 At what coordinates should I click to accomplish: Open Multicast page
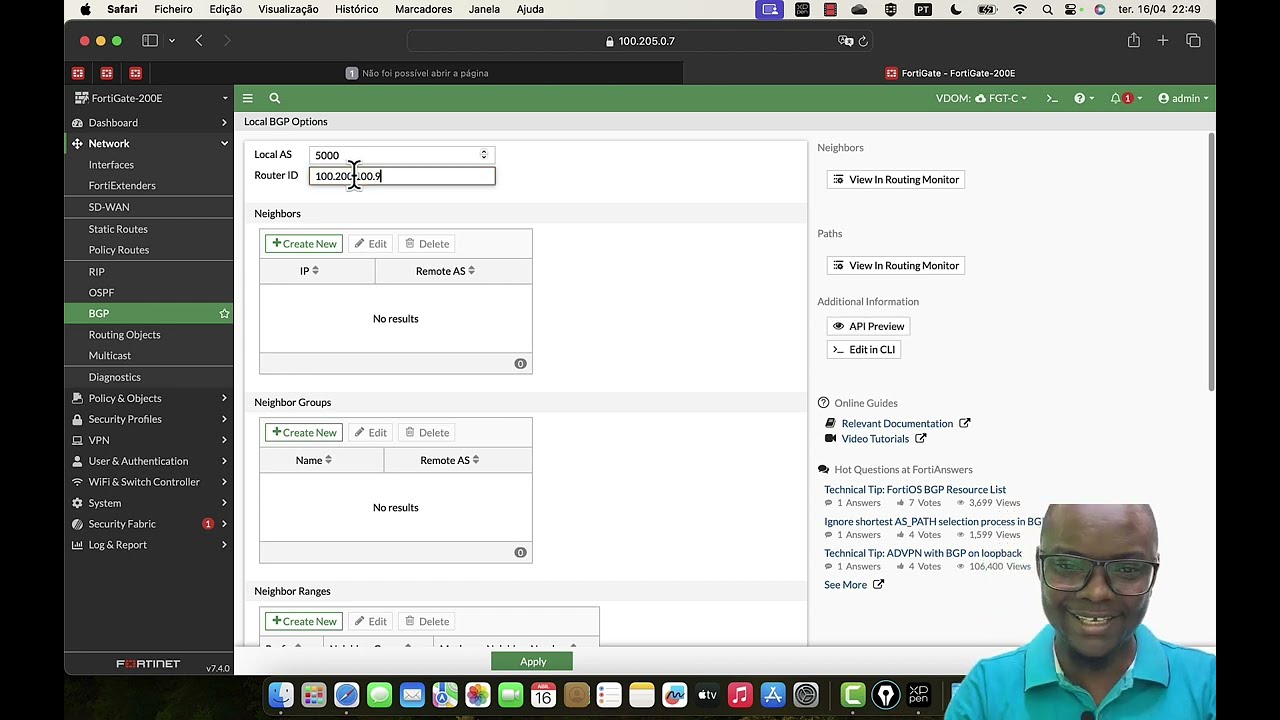click(110, 355)
